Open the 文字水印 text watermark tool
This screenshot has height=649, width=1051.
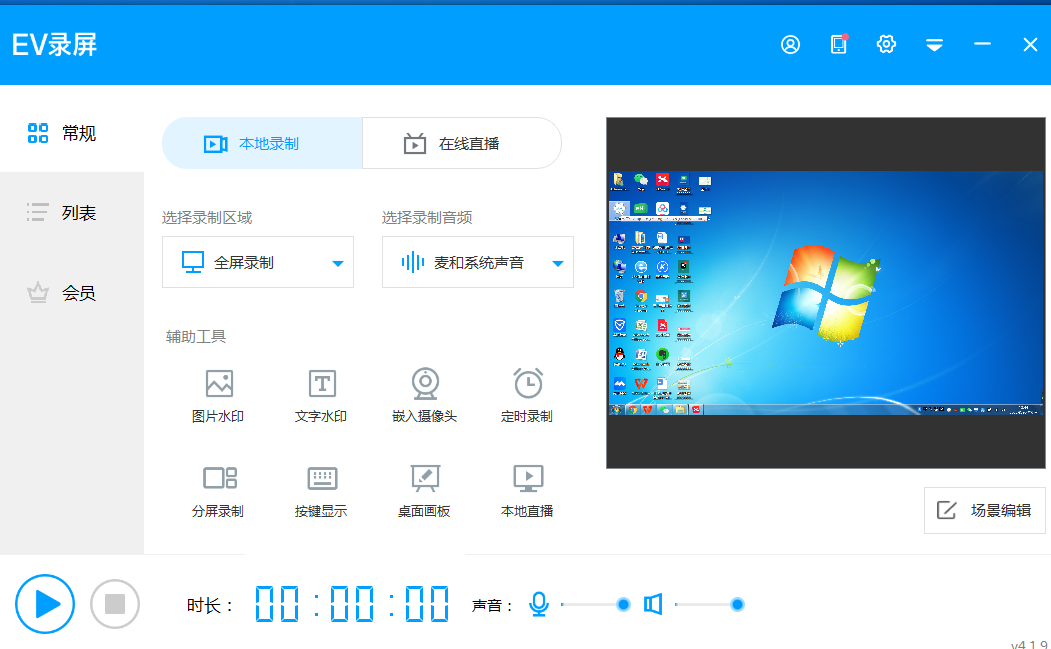(x=321, y=396)
